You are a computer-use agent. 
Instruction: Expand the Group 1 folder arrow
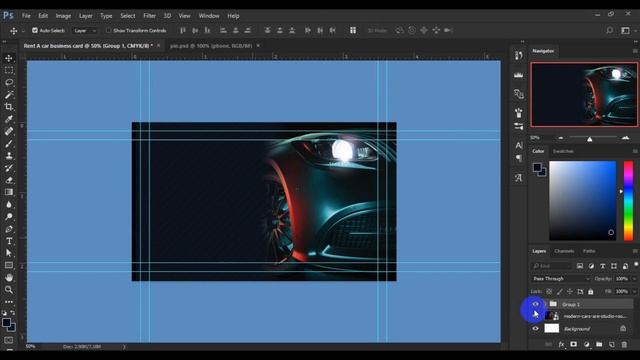546,304
